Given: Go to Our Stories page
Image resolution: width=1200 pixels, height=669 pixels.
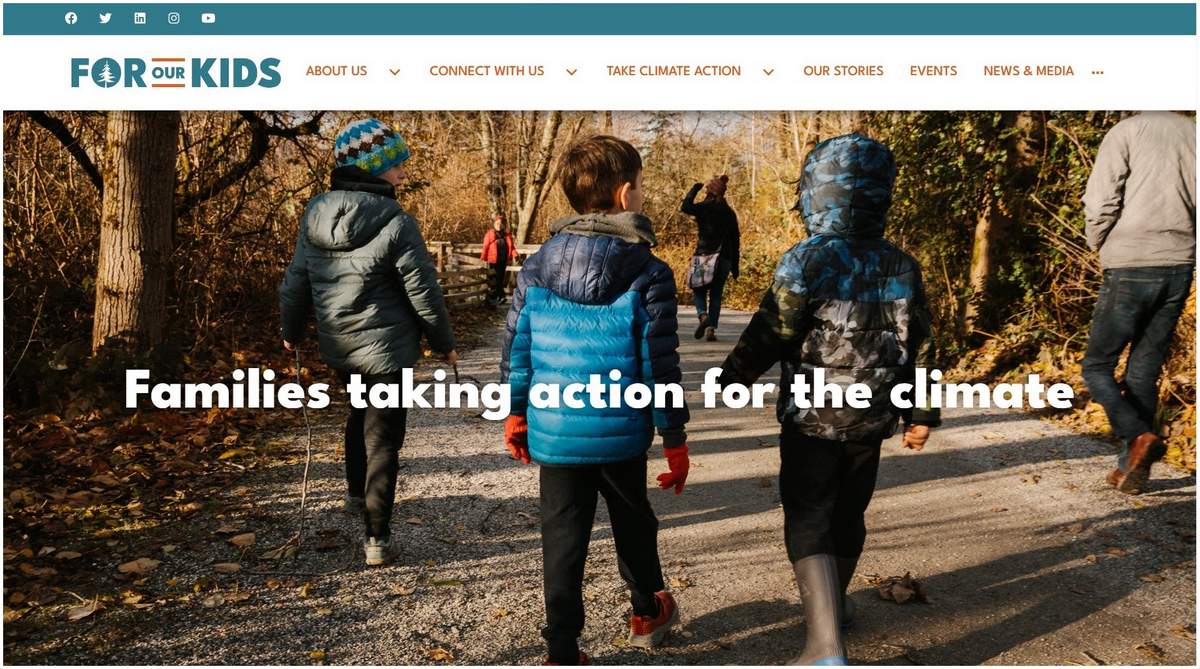Looking at the screenshot, I should coord(843,71).
